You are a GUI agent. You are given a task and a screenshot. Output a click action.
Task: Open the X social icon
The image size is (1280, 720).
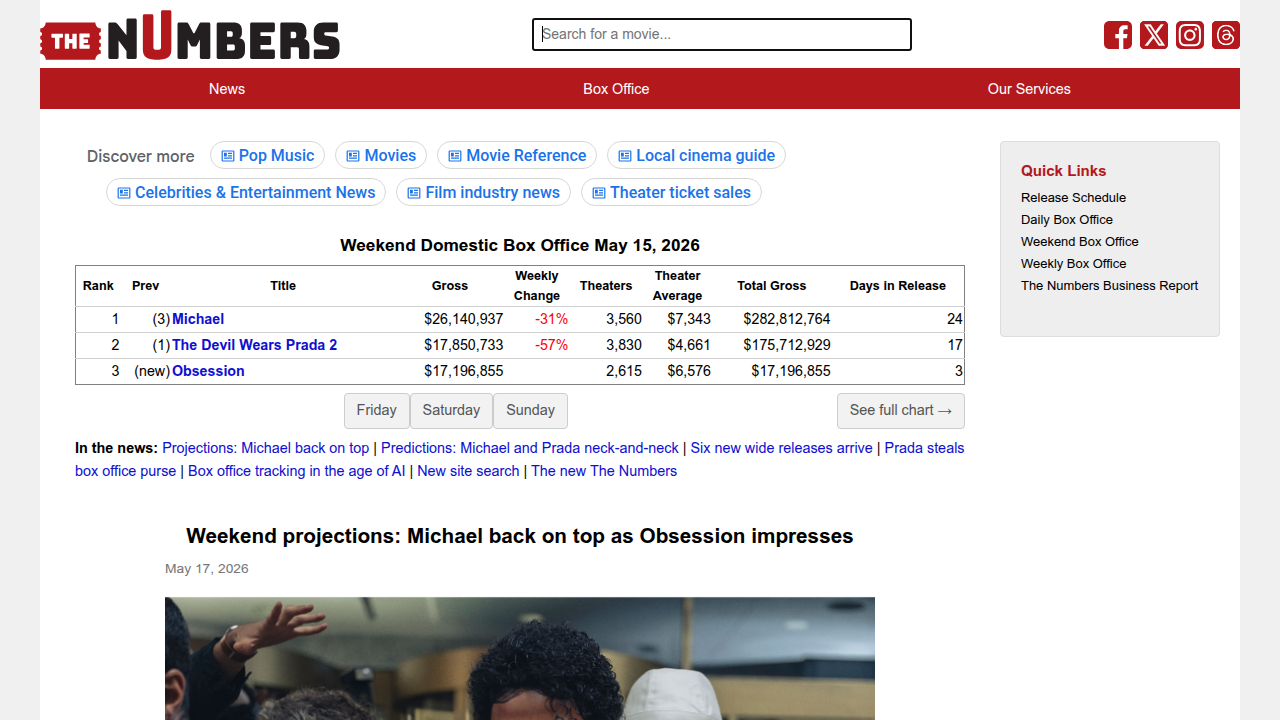point(1154,35)
